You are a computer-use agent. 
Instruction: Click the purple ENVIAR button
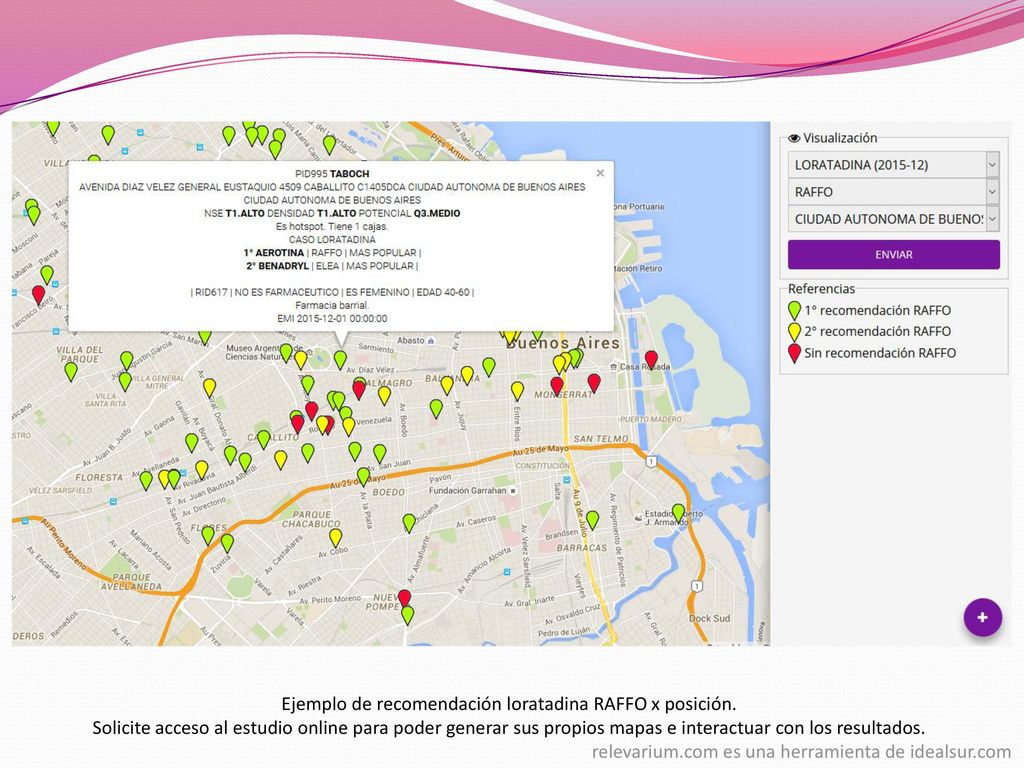point(893,255)
